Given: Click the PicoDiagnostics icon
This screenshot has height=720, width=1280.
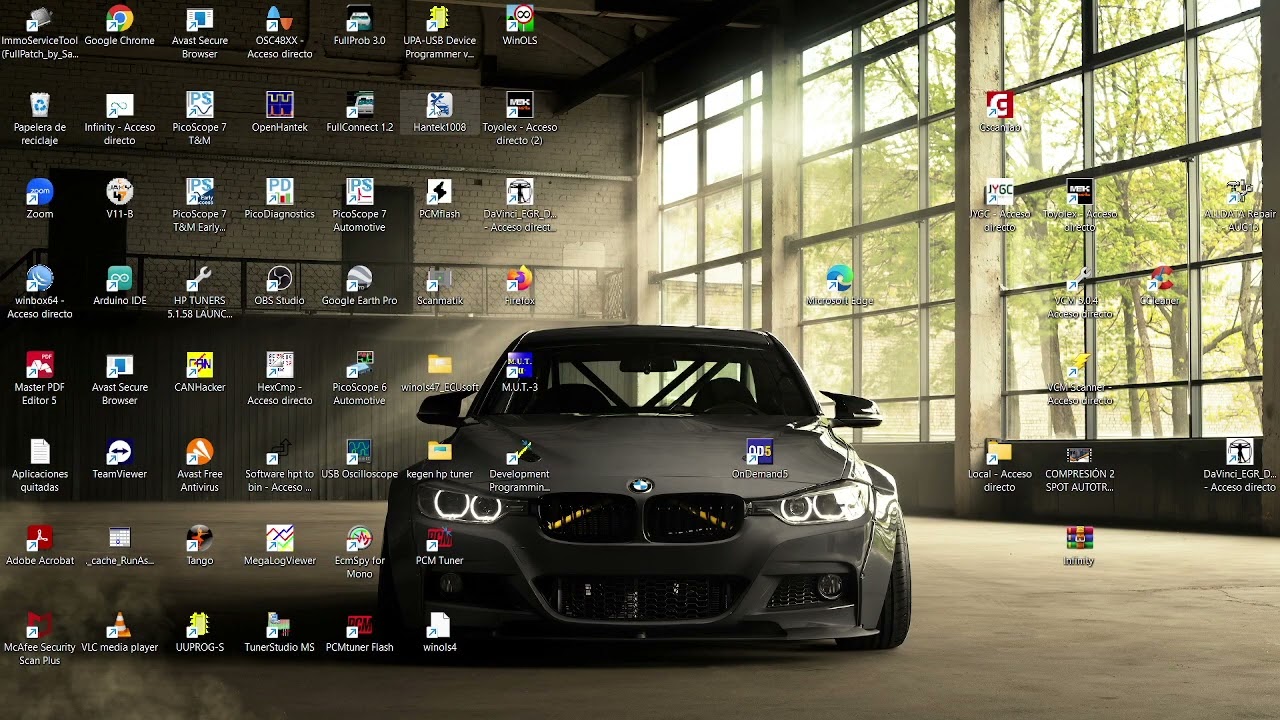Looking at the screenshot, I should click(x=280, y=192).
